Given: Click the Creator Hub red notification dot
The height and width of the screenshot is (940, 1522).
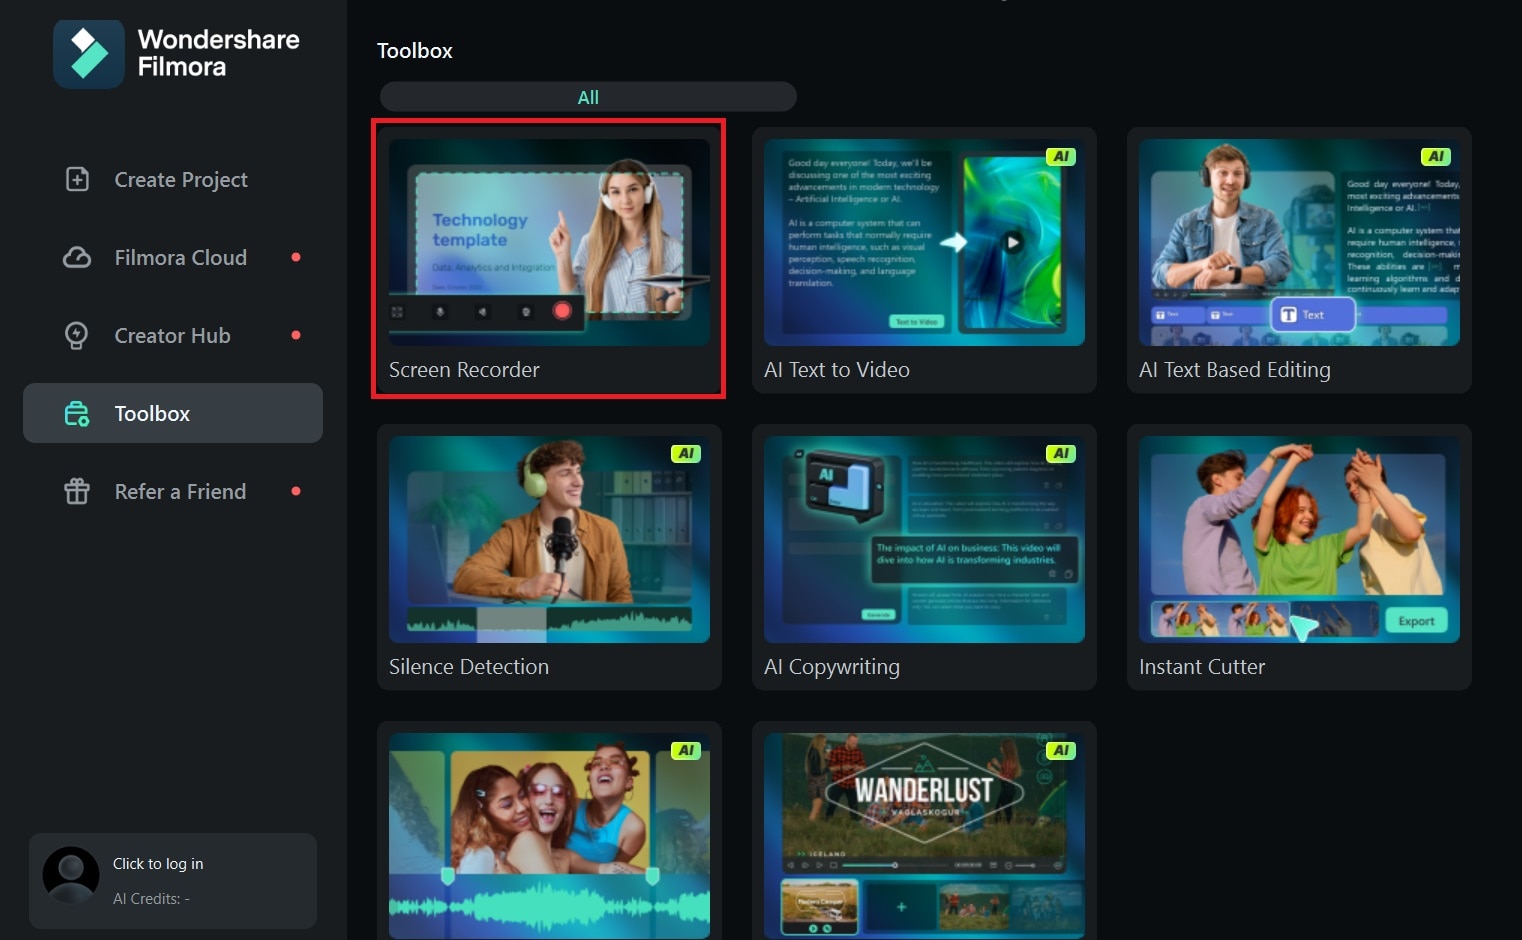Looking at the screenshot, I should 296,335.
